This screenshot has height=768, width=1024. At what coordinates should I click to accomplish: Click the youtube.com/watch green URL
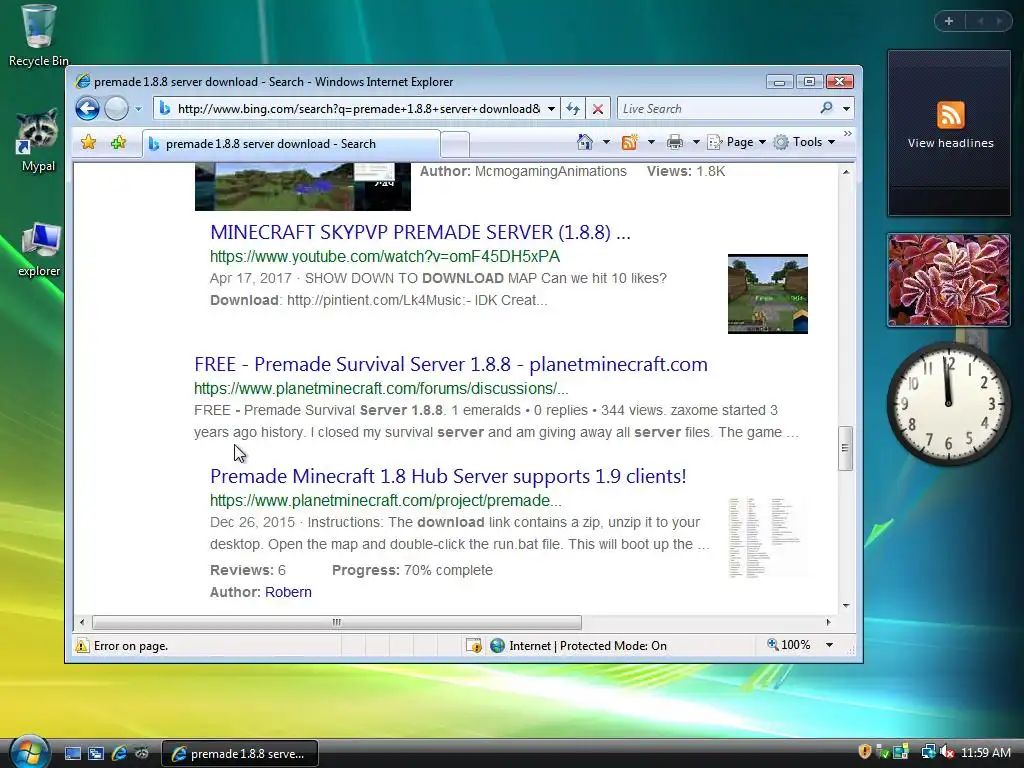click(385, 257)
